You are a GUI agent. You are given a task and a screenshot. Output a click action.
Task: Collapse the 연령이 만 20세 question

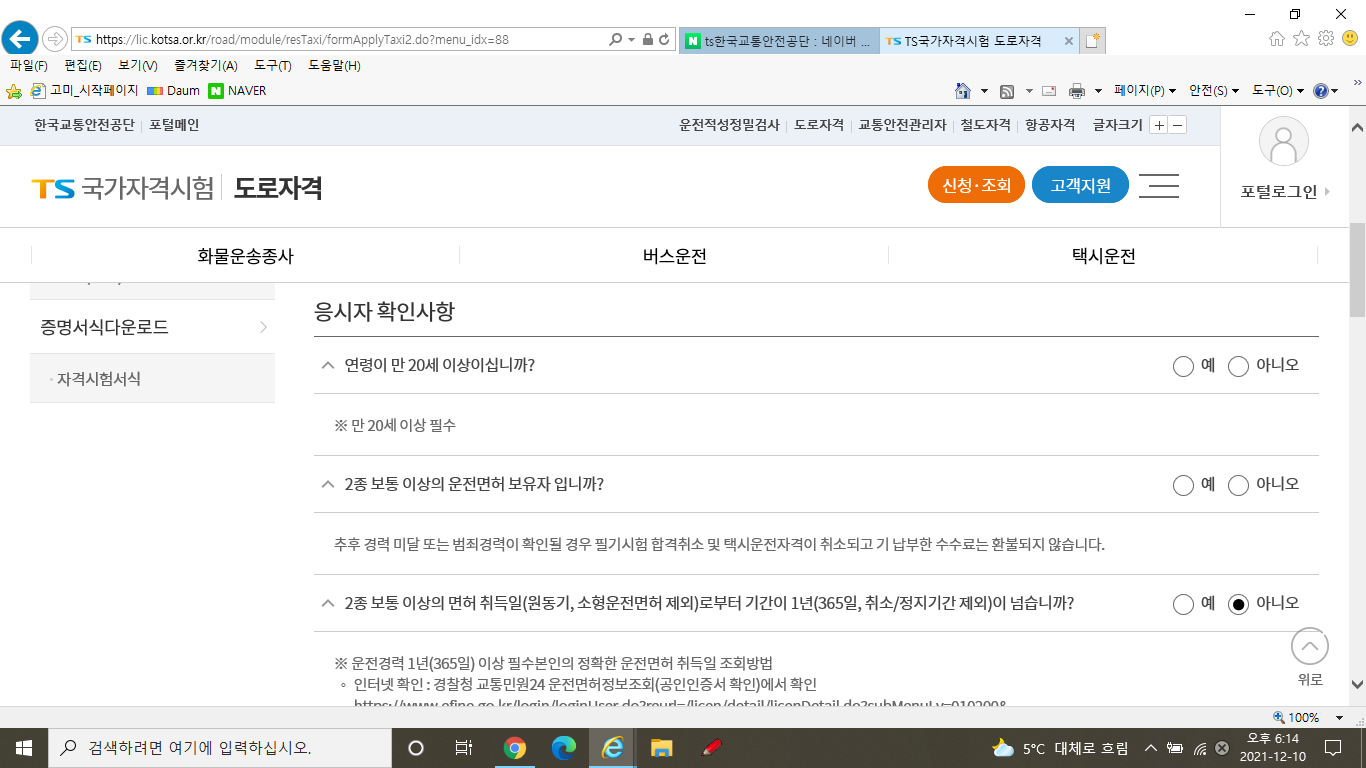[327, 365]
